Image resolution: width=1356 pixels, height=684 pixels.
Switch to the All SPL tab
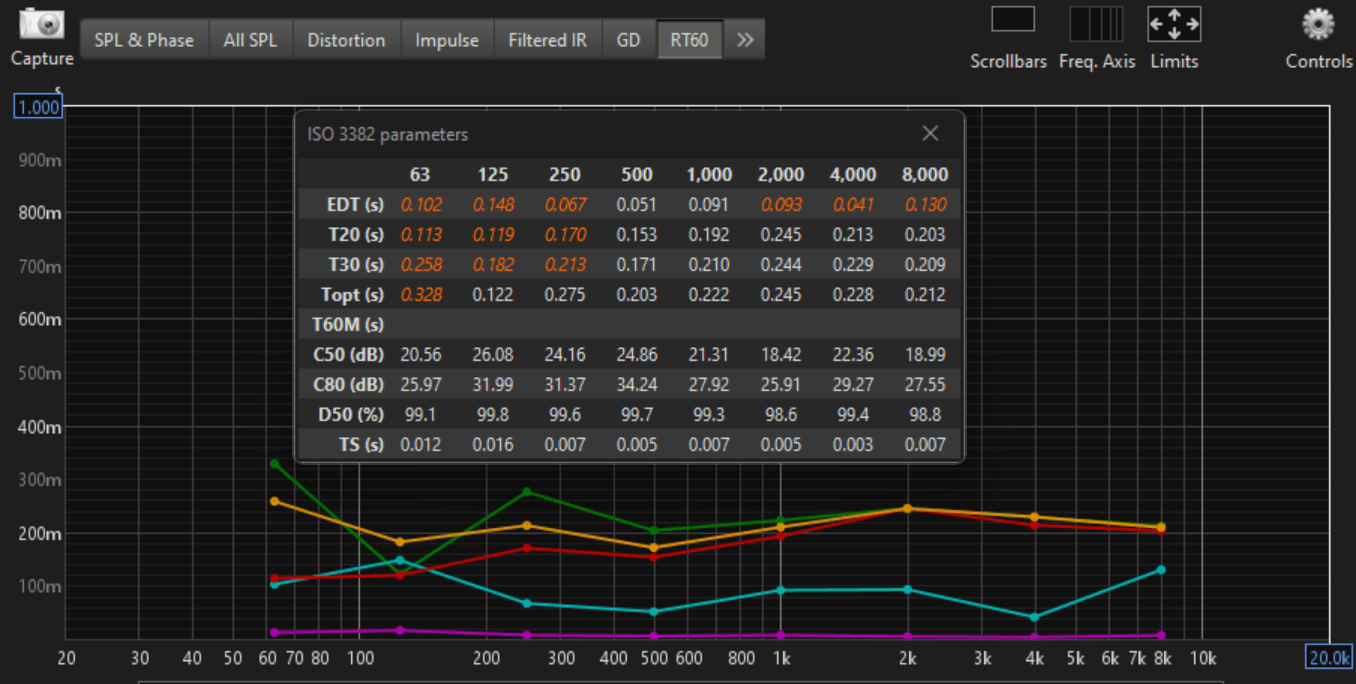(x=250, y=40)
